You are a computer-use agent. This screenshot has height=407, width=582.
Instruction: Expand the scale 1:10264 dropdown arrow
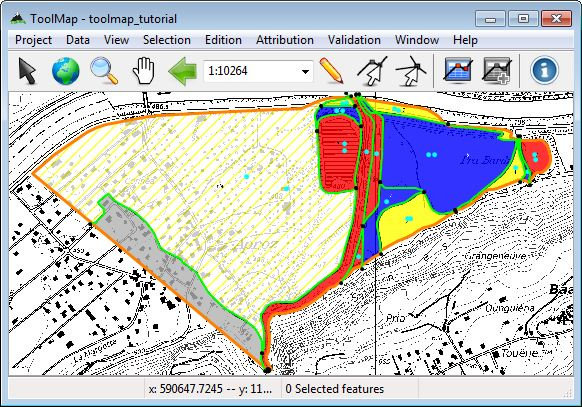pos(305,71)
